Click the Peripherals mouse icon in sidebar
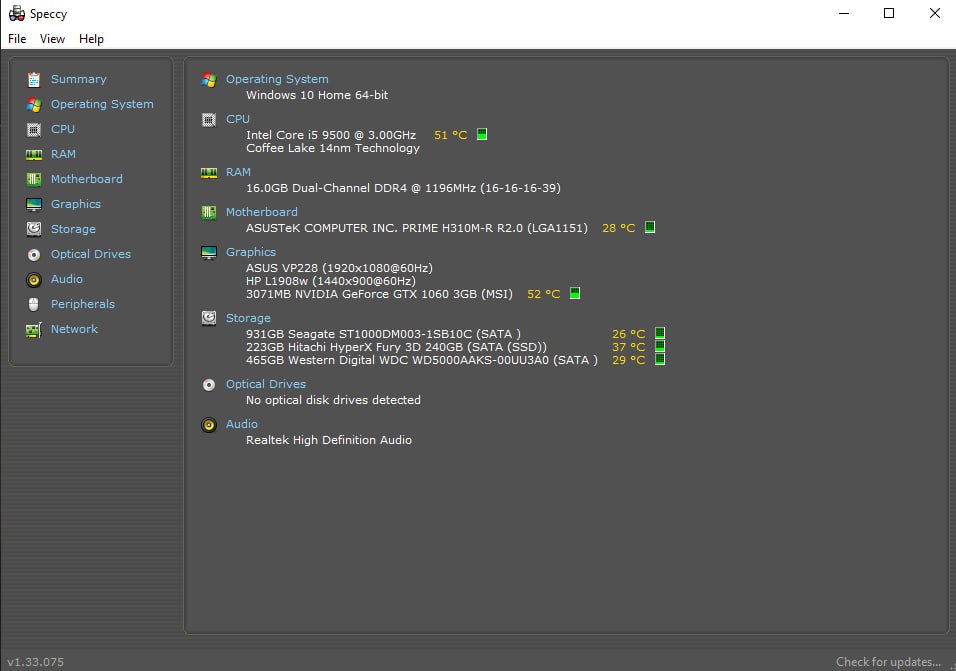This screenshot has height=671, width=956. 34,304
